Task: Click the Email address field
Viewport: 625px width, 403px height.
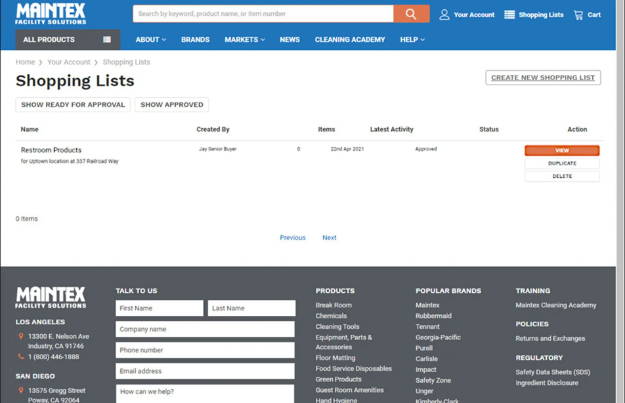Action: pos(205,371)
